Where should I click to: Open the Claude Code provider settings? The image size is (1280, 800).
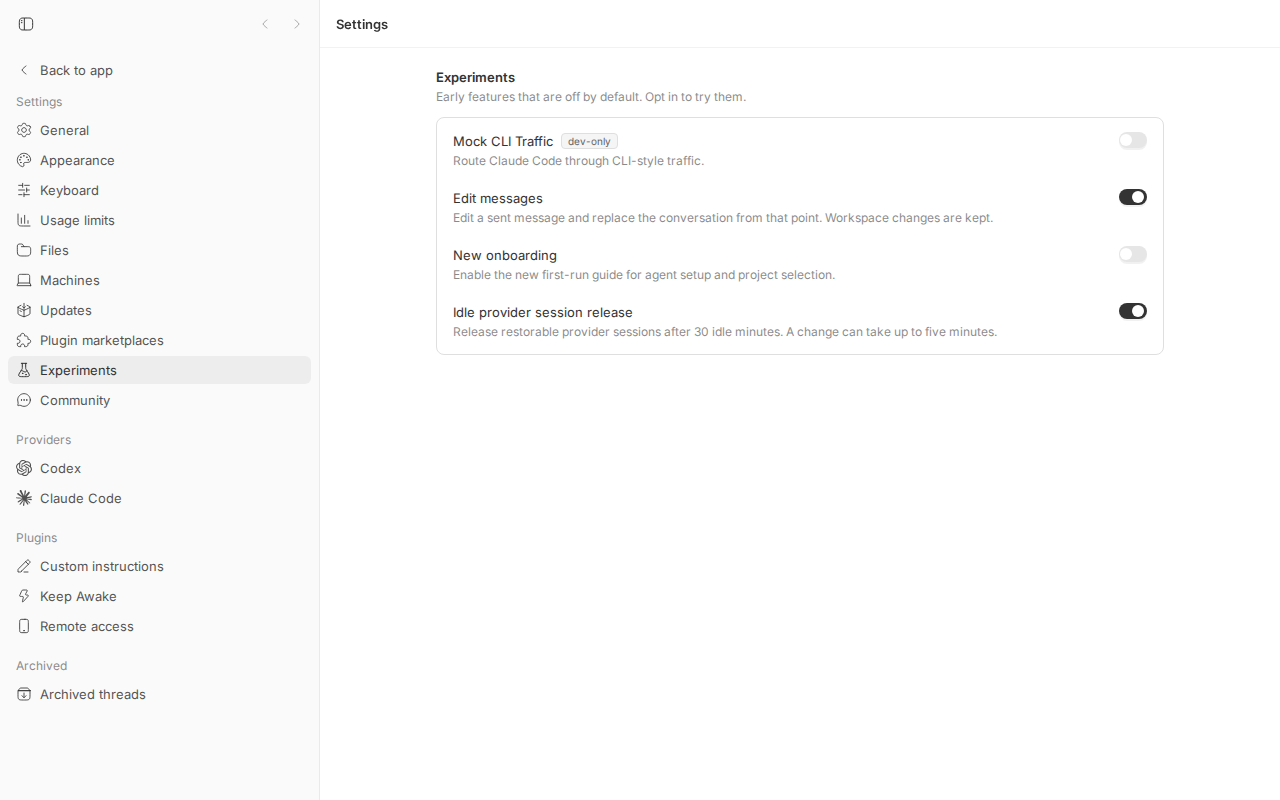pyautogui.click(x=159, y=498)
